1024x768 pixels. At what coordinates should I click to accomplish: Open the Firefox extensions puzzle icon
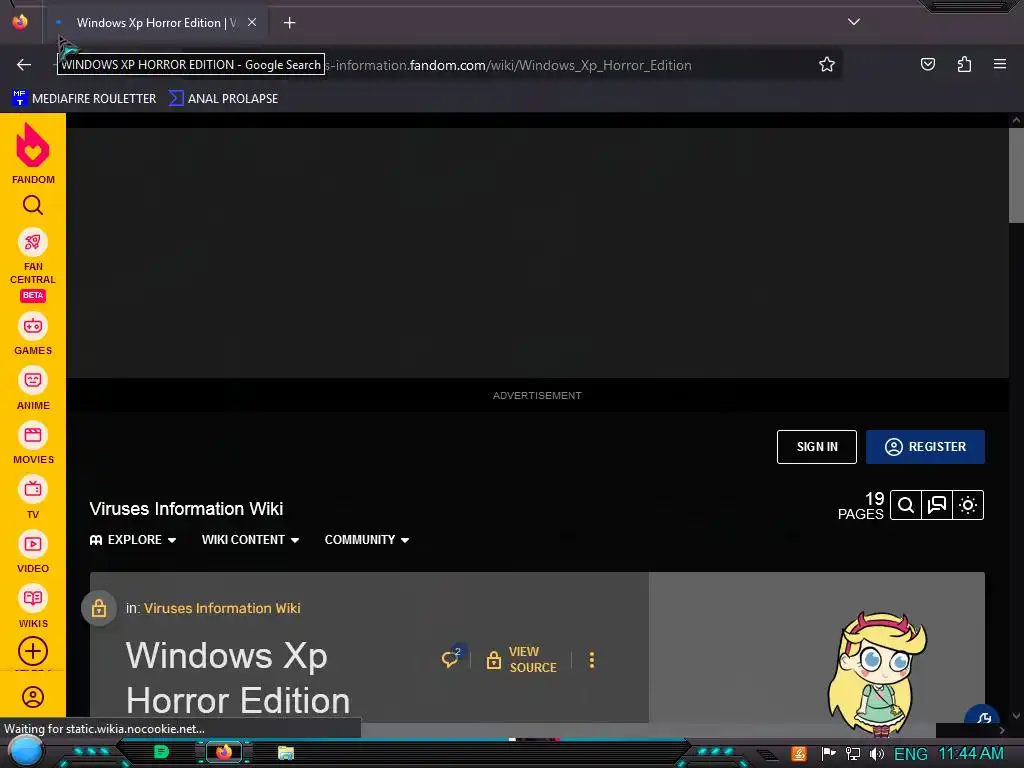[x=964, y=64]
